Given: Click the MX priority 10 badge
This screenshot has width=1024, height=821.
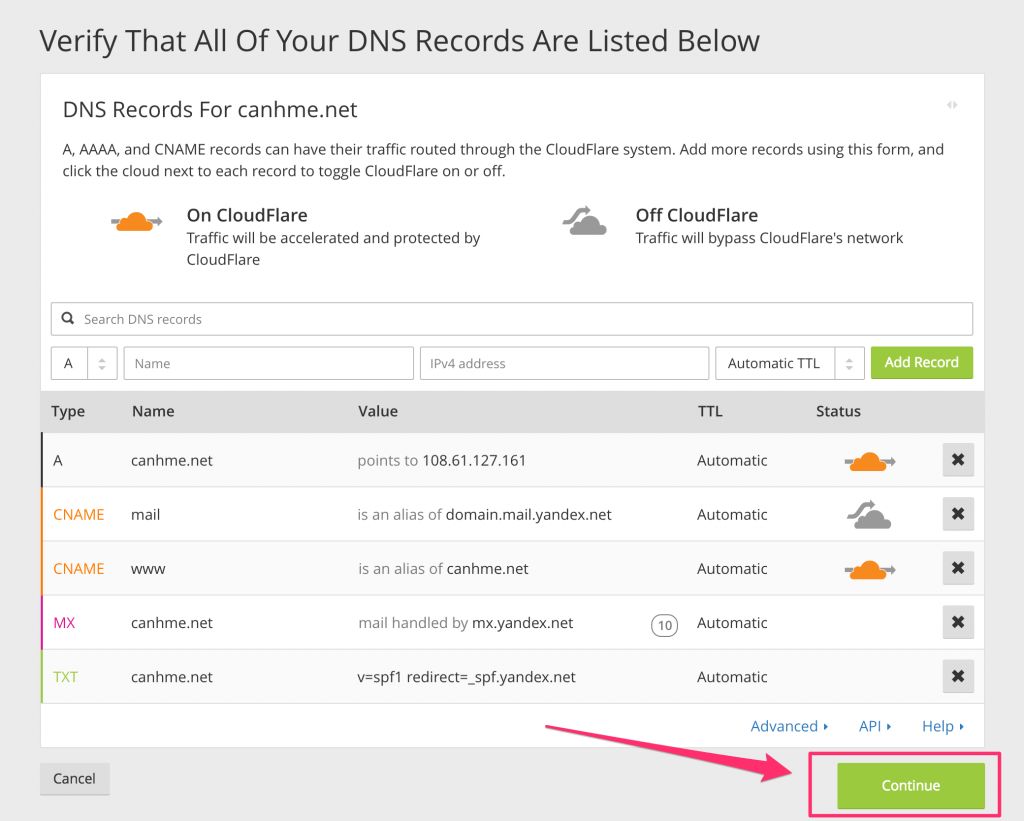Looking at the screenshot, I should 664,626.
